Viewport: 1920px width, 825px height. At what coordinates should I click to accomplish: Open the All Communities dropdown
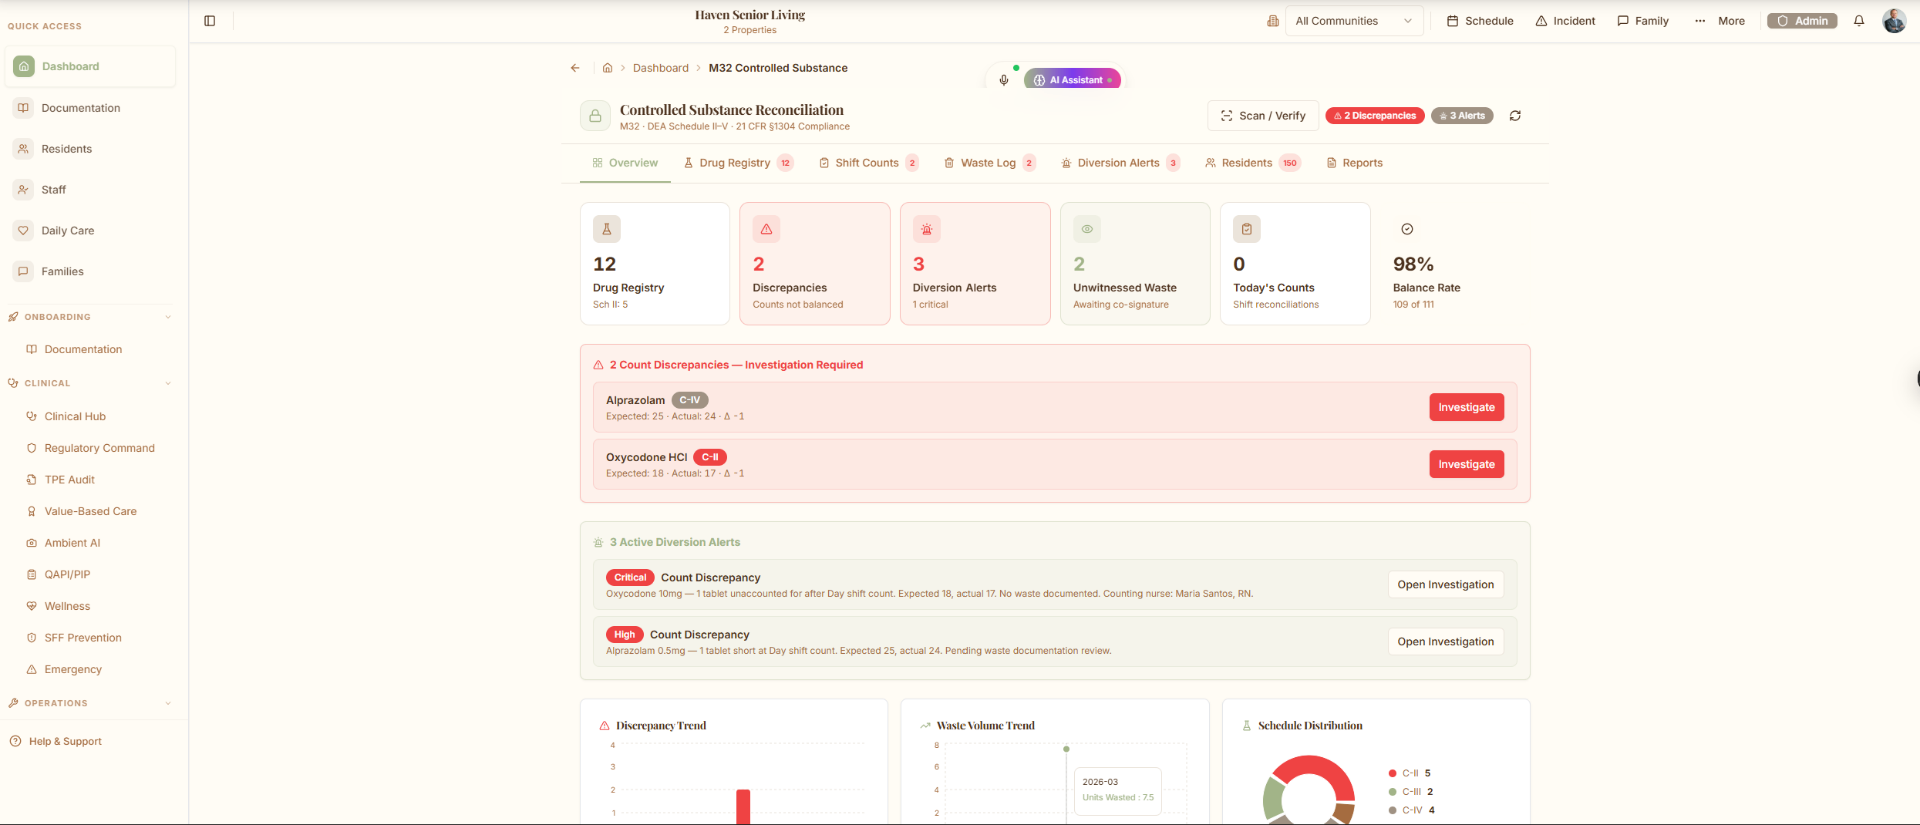1354,21
